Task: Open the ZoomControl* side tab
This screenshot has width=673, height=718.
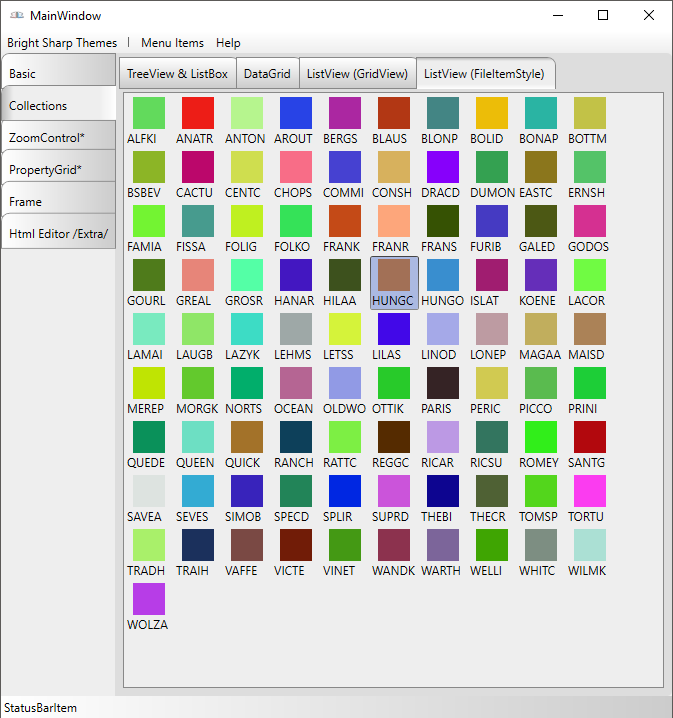Action: click(58, 138)
